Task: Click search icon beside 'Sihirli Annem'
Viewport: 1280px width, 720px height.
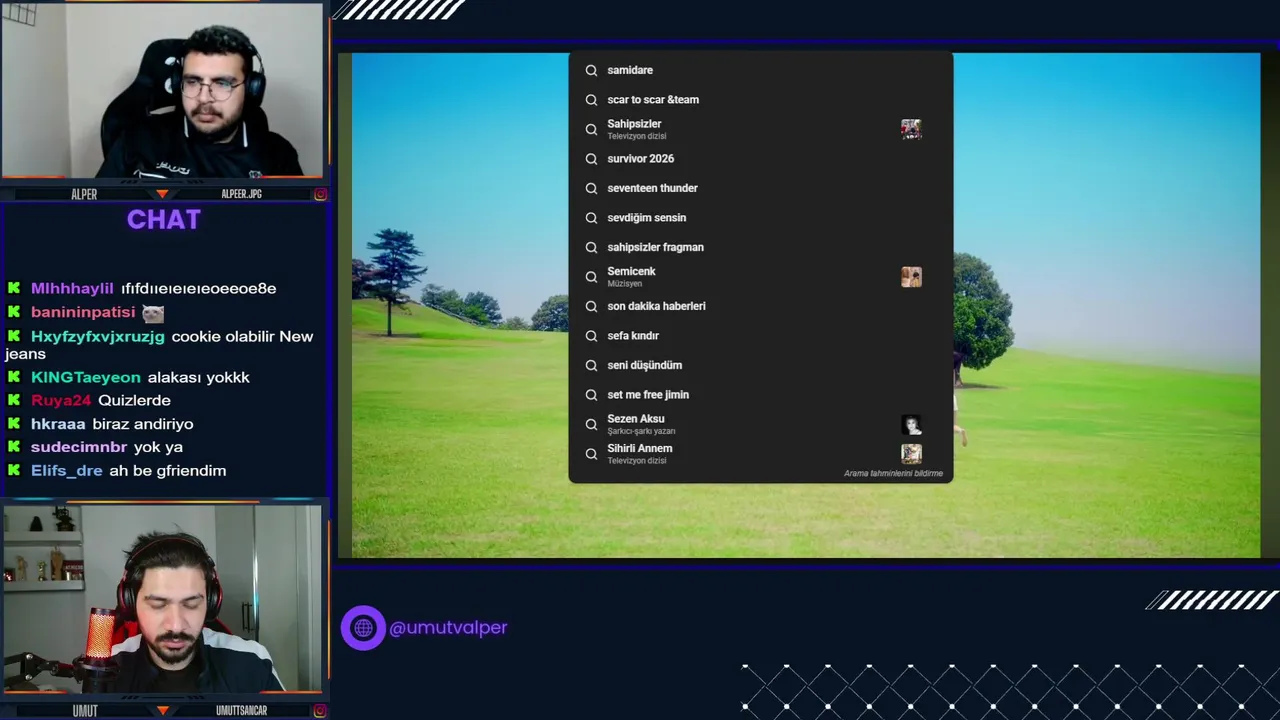Action: 591,454
